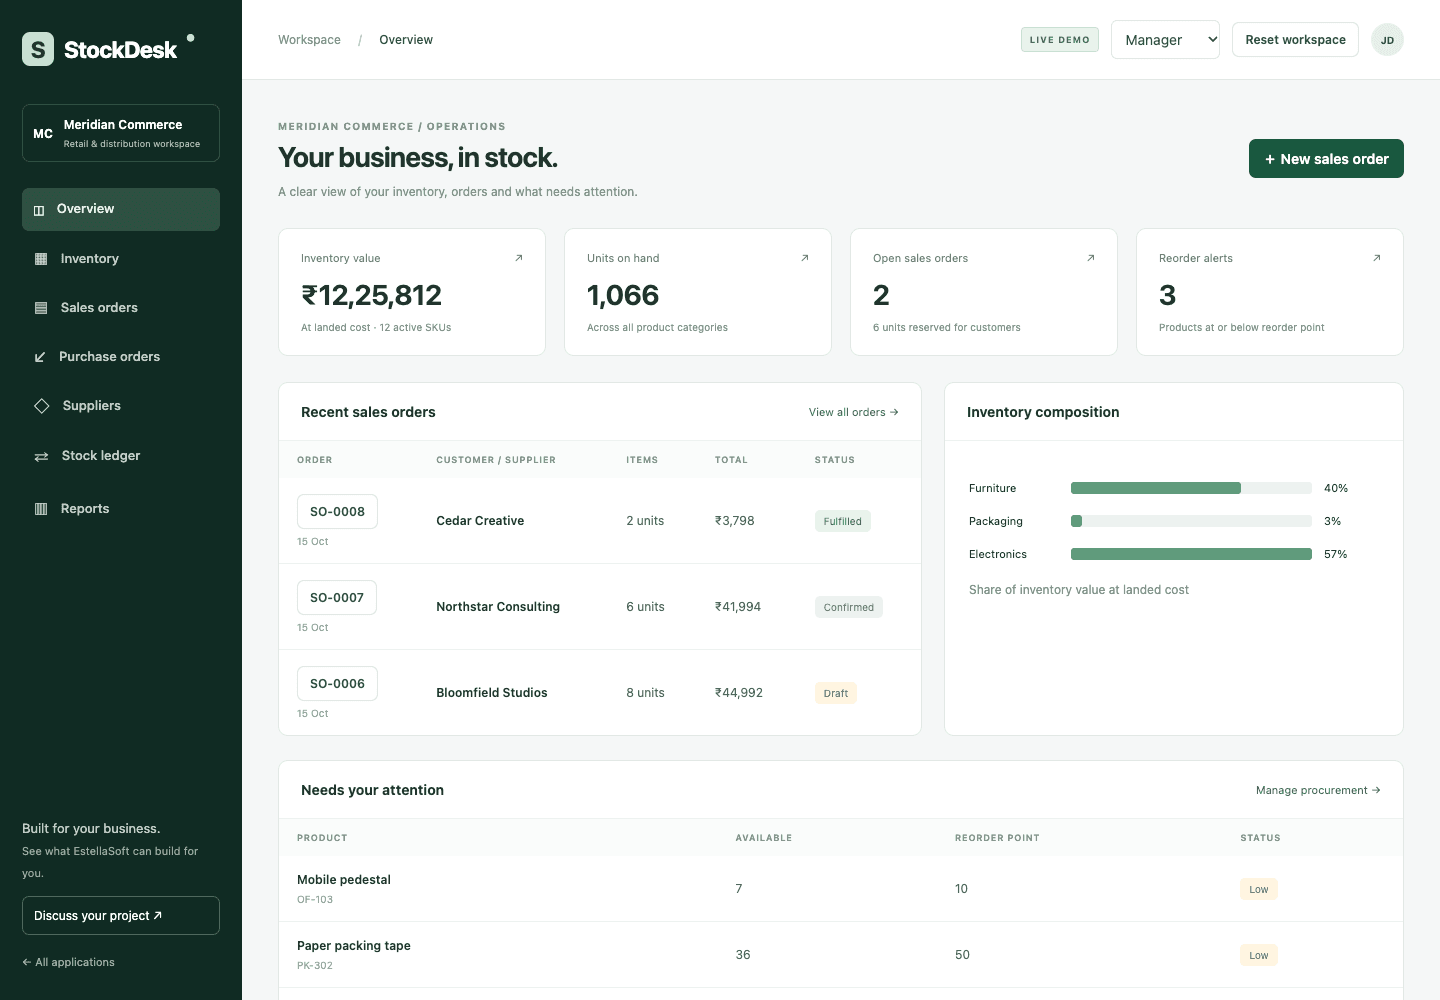Image resolution: width=1440 pixels, height=1000 pixels.
Task: Open Suppliers from the sidebar
Action: [121, 406]
